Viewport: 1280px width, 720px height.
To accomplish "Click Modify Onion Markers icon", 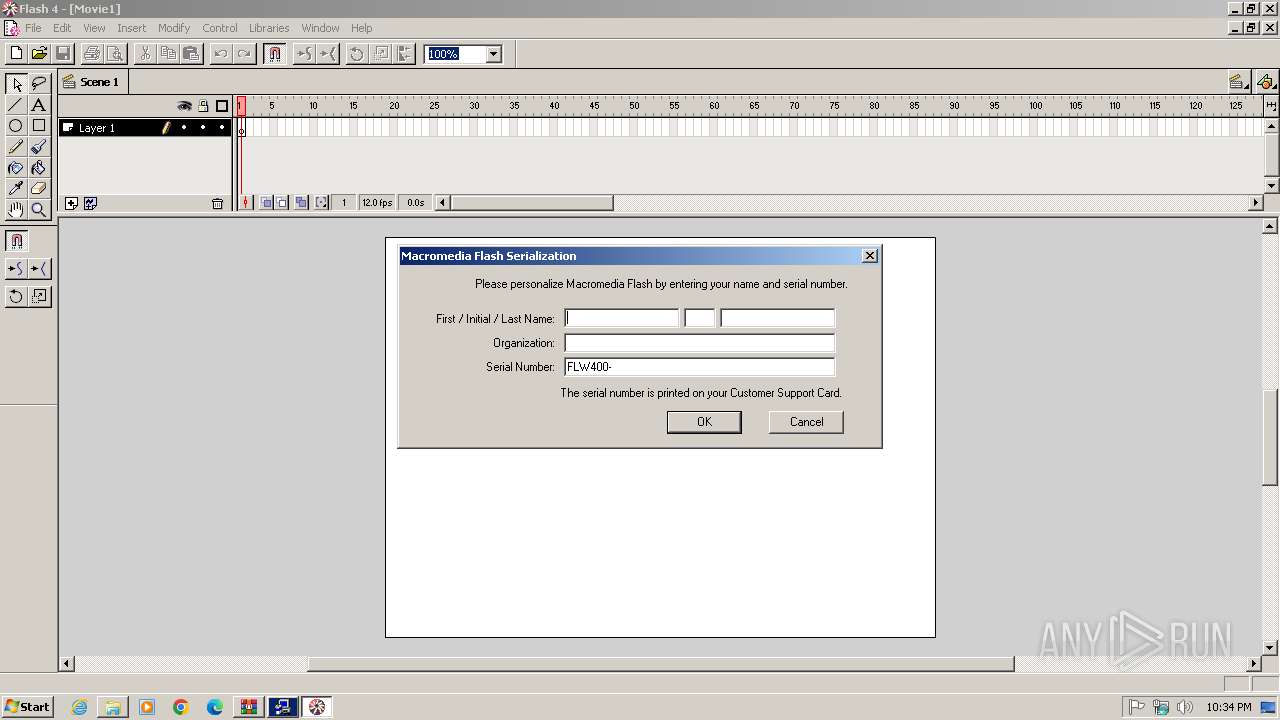I will point(322,202).
